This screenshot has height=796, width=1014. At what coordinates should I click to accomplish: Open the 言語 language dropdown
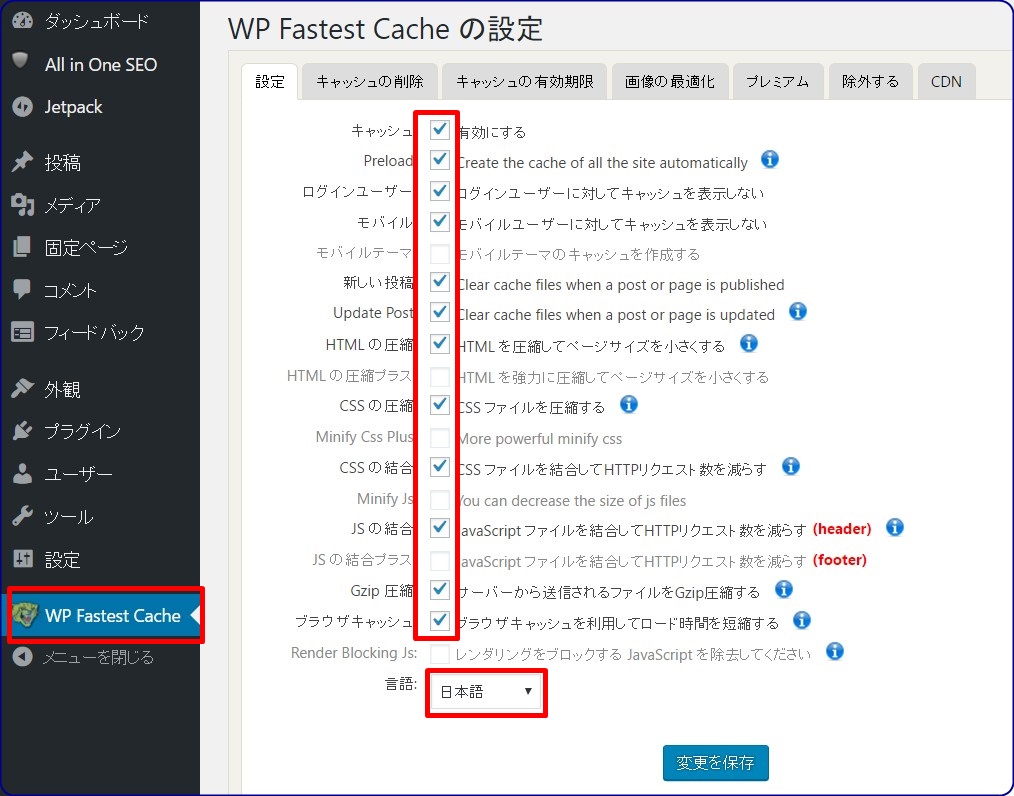coord(486,692)
